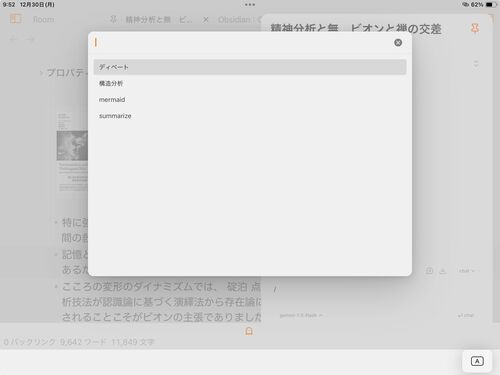Click the battery indicator in status bar
The width and height of the screenshot is (500, 375).
tap(490, 5)
